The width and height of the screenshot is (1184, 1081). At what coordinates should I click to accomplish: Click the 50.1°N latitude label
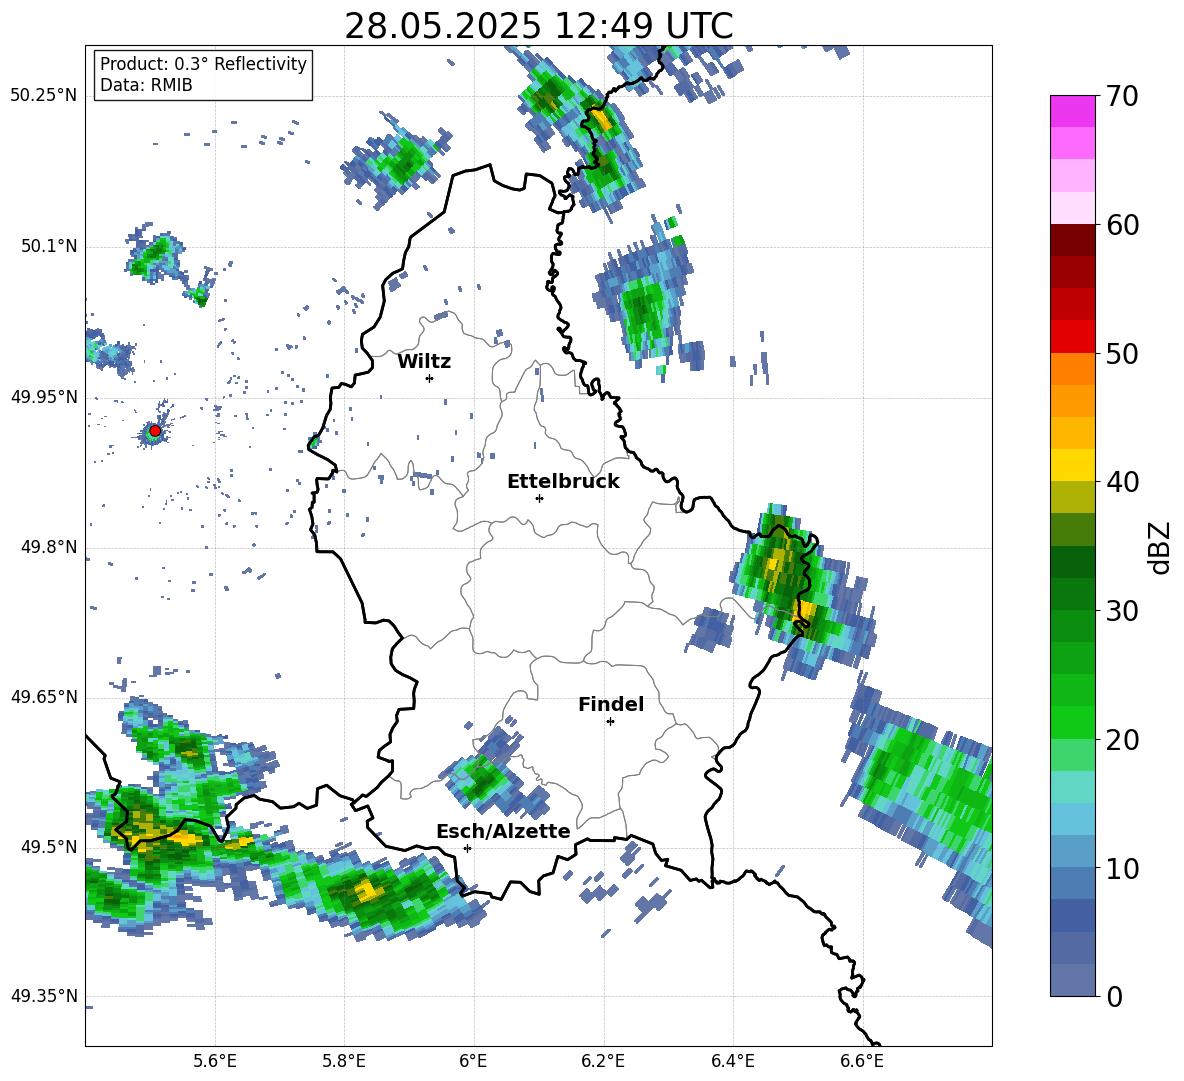tap(49, 247)
